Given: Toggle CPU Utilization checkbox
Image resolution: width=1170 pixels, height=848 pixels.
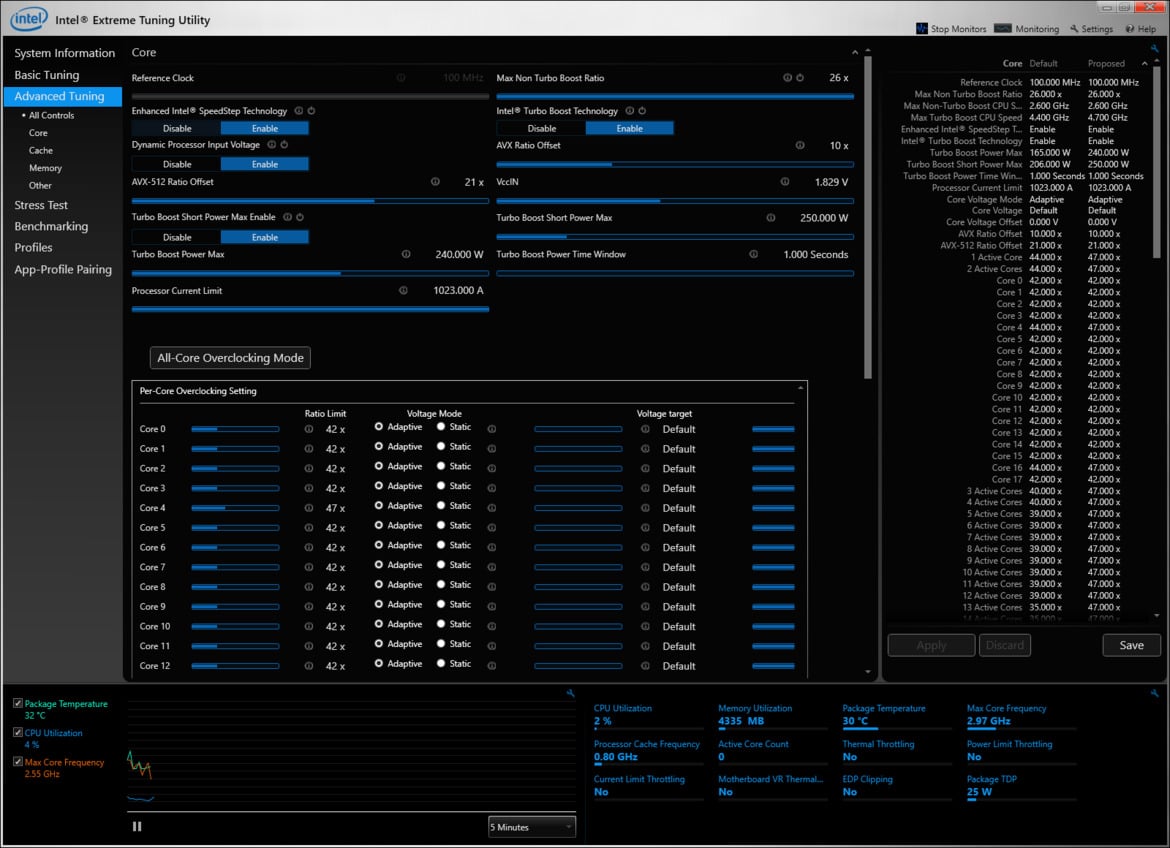Looking at the screenshot, I should tap(18, 732).
